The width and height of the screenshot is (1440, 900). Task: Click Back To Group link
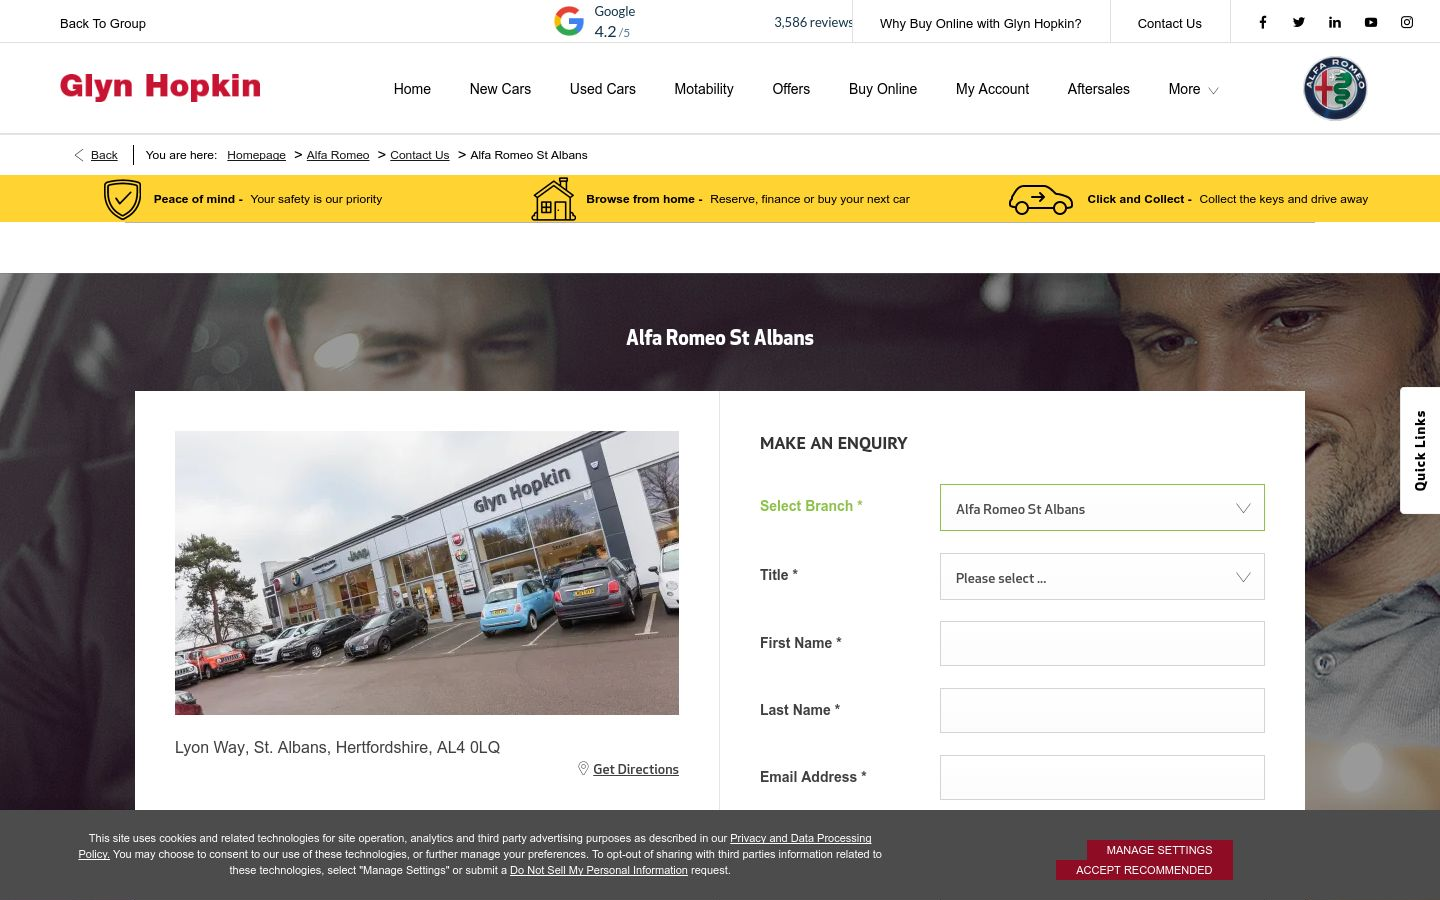[x=103, y=23]
